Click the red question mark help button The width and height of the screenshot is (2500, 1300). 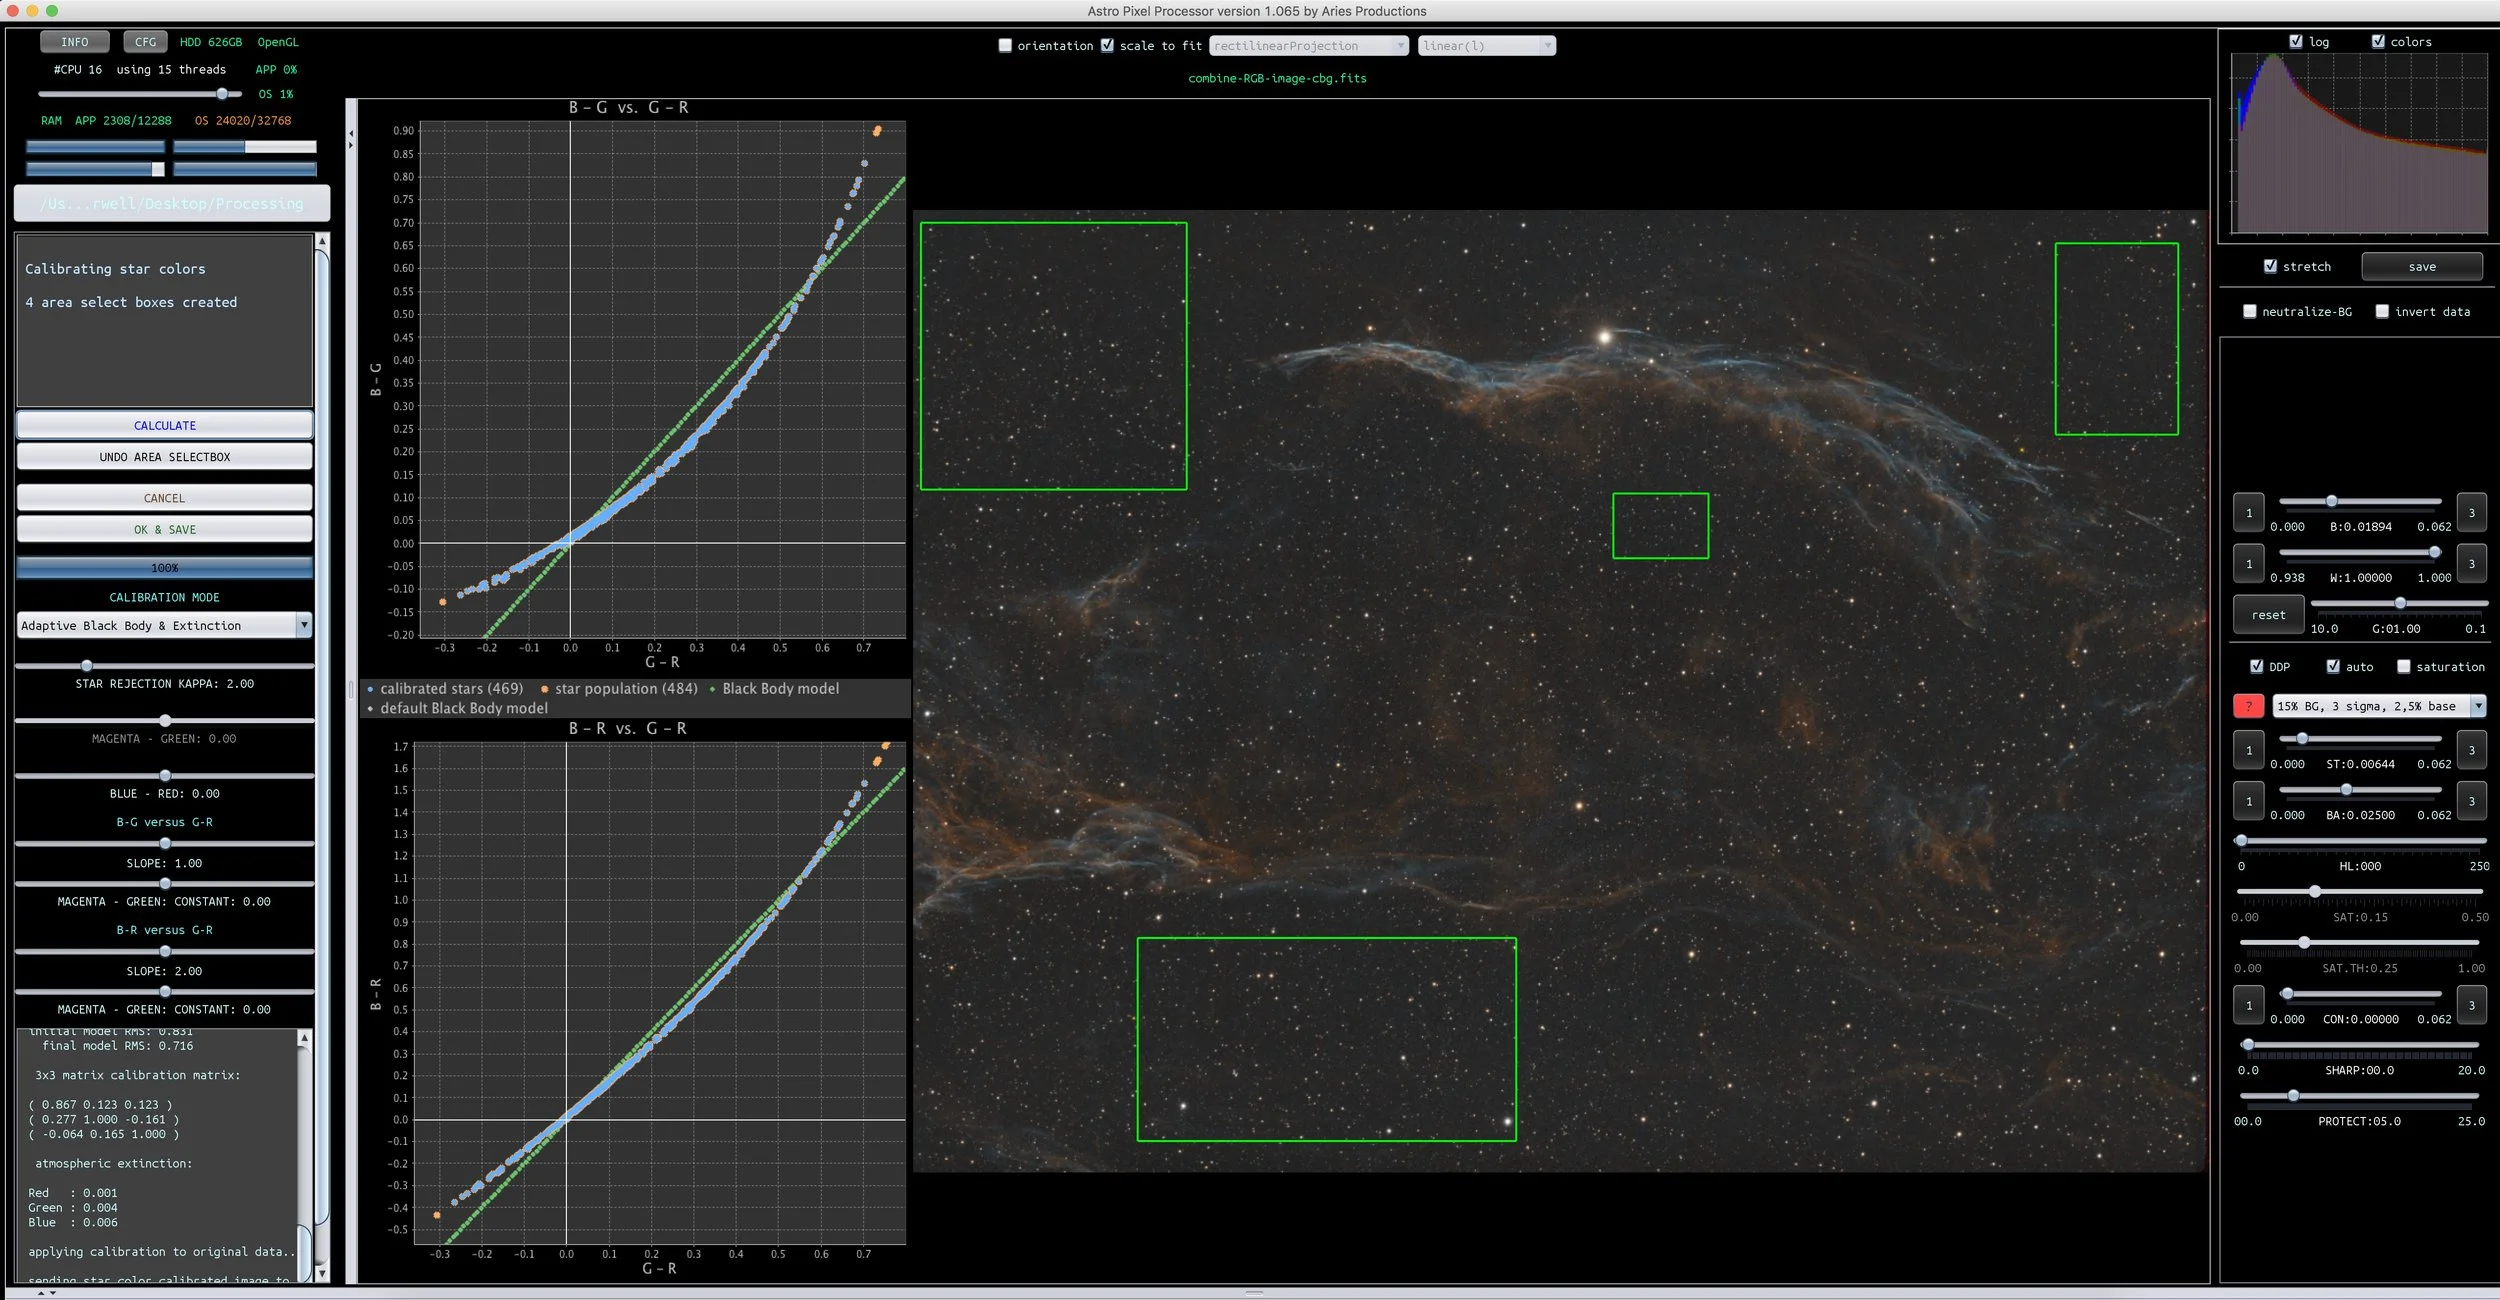point(2248,706)
